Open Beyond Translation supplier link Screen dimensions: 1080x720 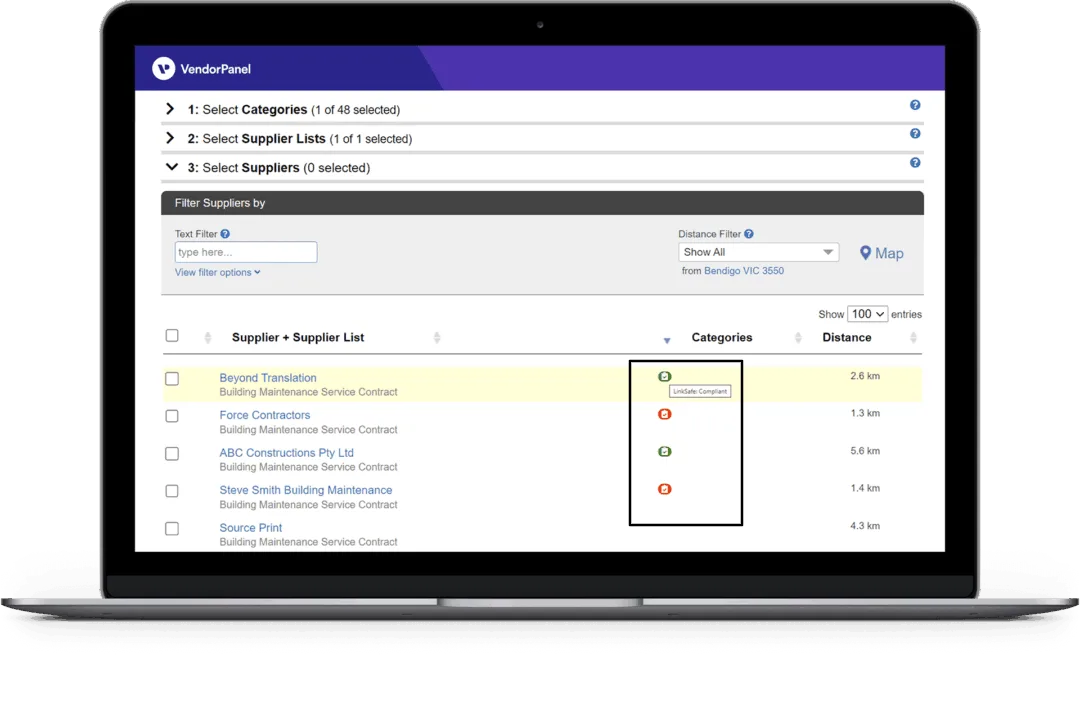click(268, 378)
